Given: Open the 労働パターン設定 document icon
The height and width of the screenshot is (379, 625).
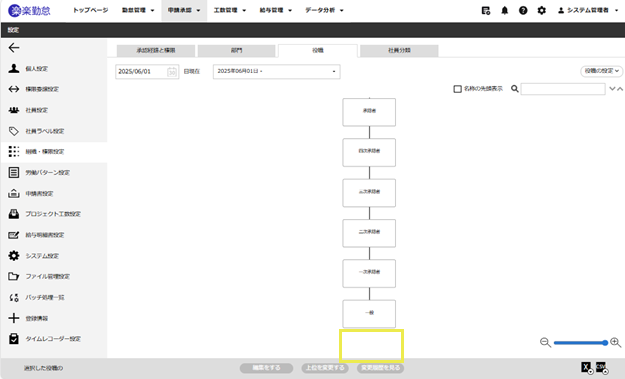Looking at the screenshot, I should point(14,173).
